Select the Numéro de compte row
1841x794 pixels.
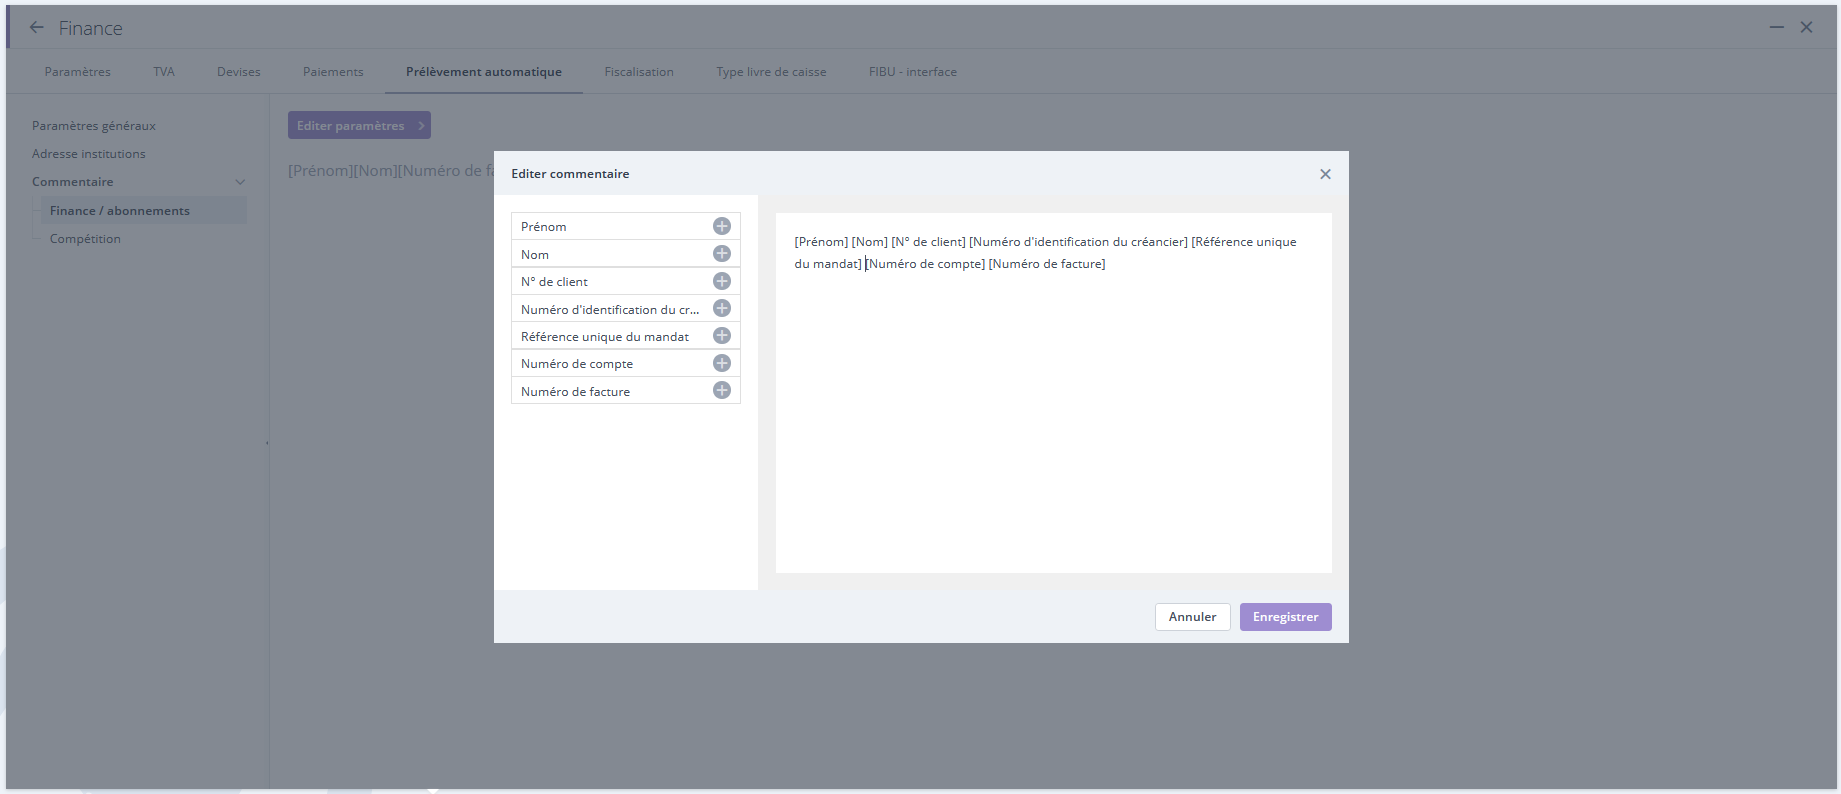(x=625, y=363)
